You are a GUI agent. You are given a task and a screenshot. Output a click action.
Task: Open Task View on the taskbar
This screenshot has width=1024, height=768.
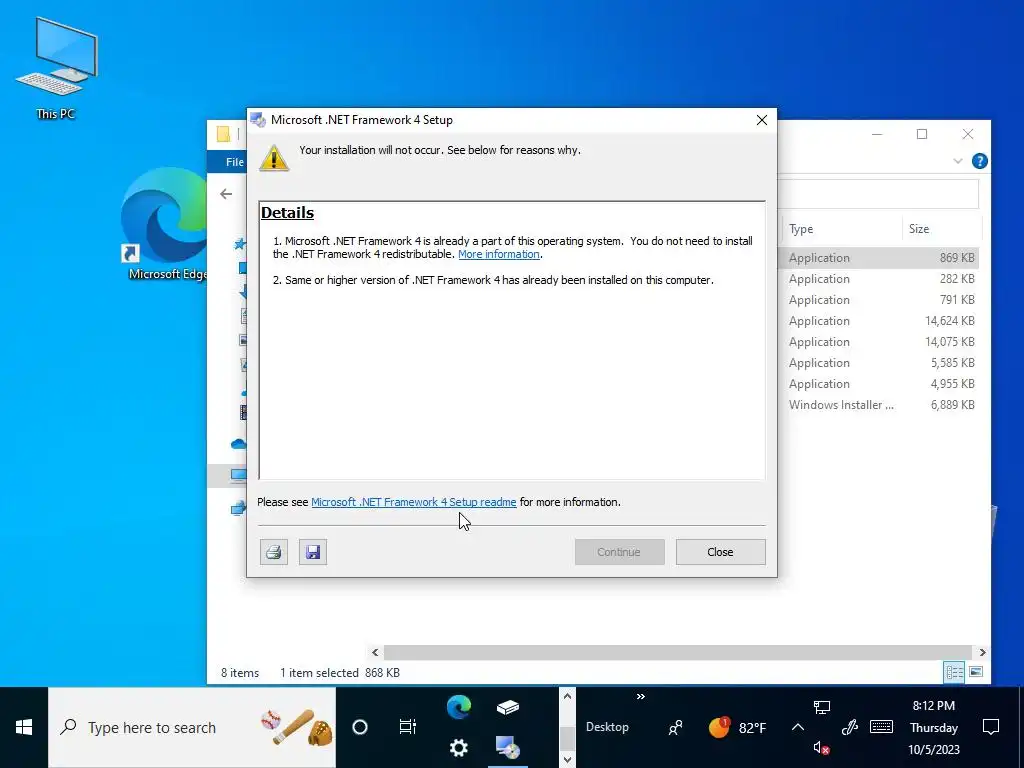(408, 727)
